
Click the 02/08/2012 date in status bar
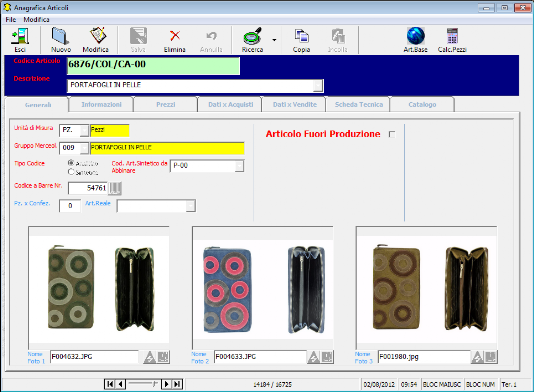tap(379, 385)
